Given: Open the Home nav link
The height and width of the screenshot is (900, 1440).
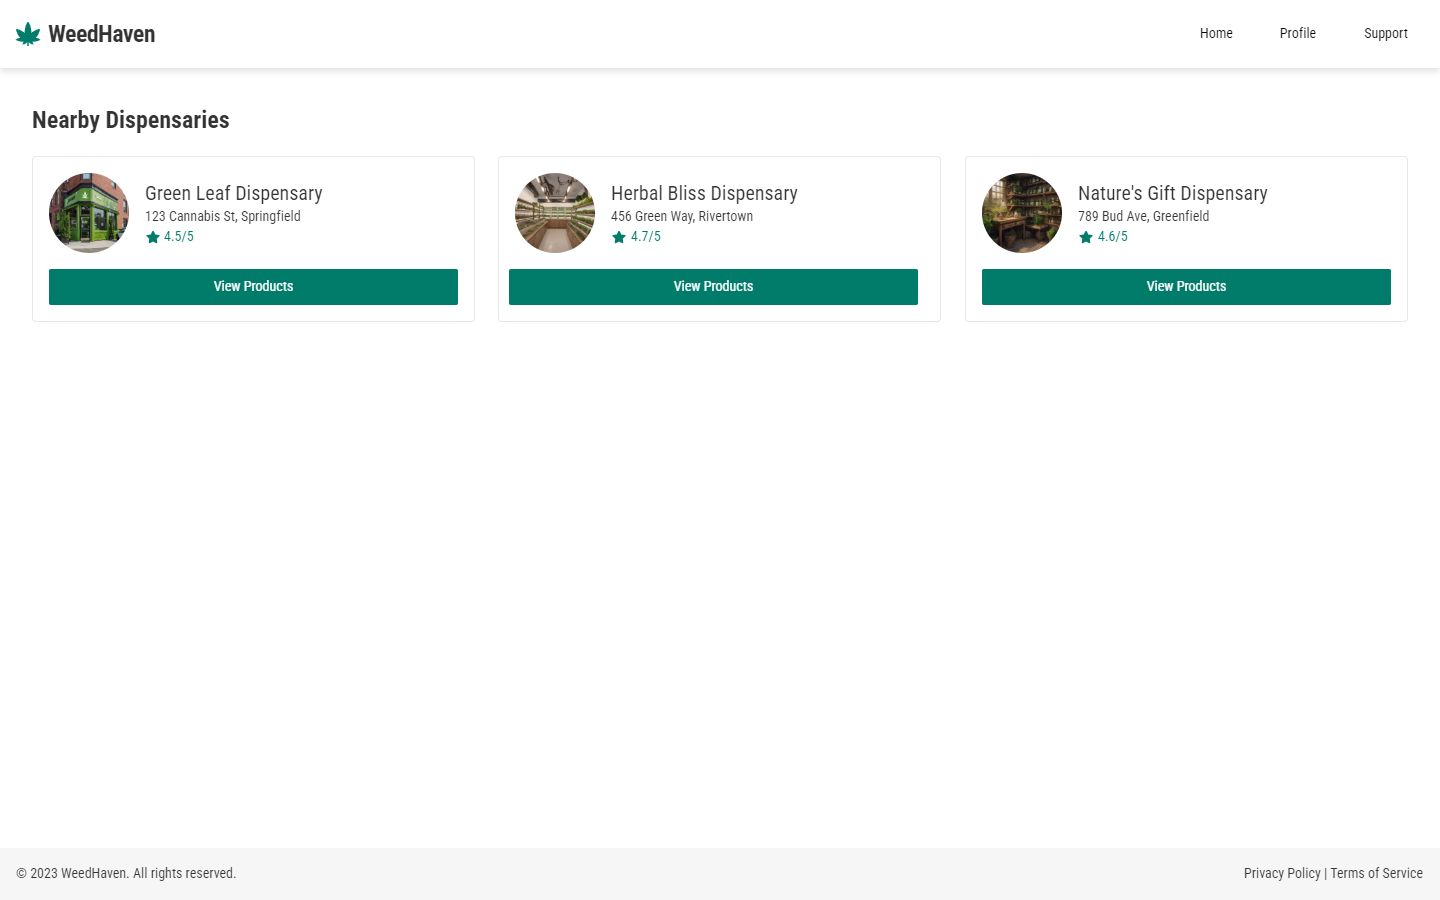Looking at the screenshot, I should pyautogui.click(x=1216, y=33).
